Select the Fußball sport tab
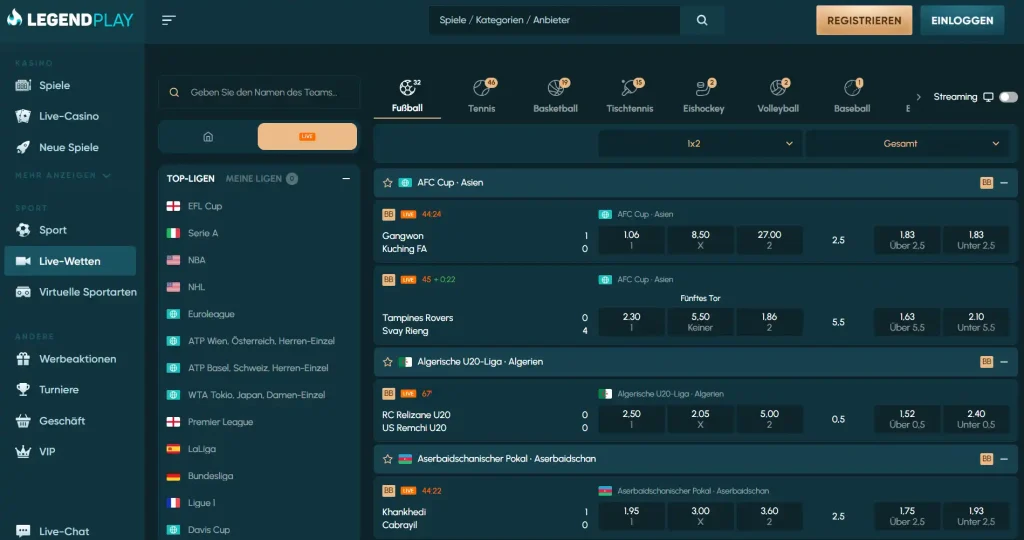 (408, 96)
